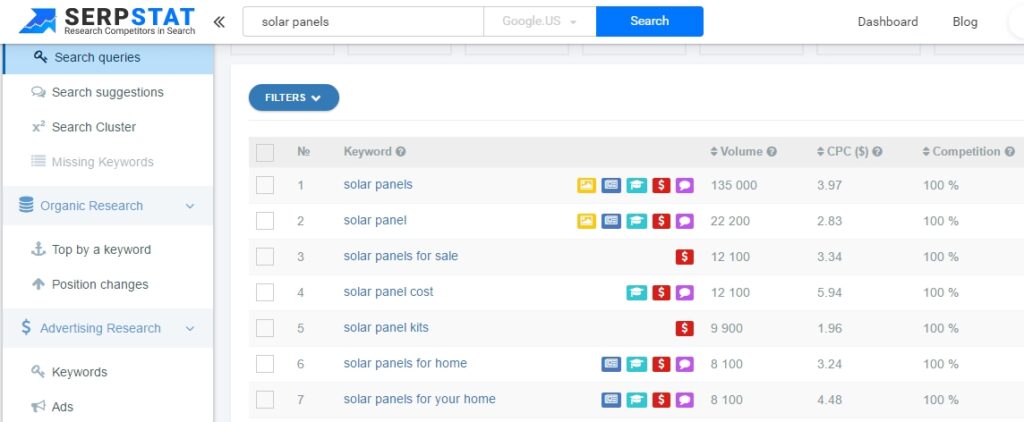Viewport: 1024px width, 422px height.
Task: Open Search suggestions in the sidebar
Action: click(107, 92)
